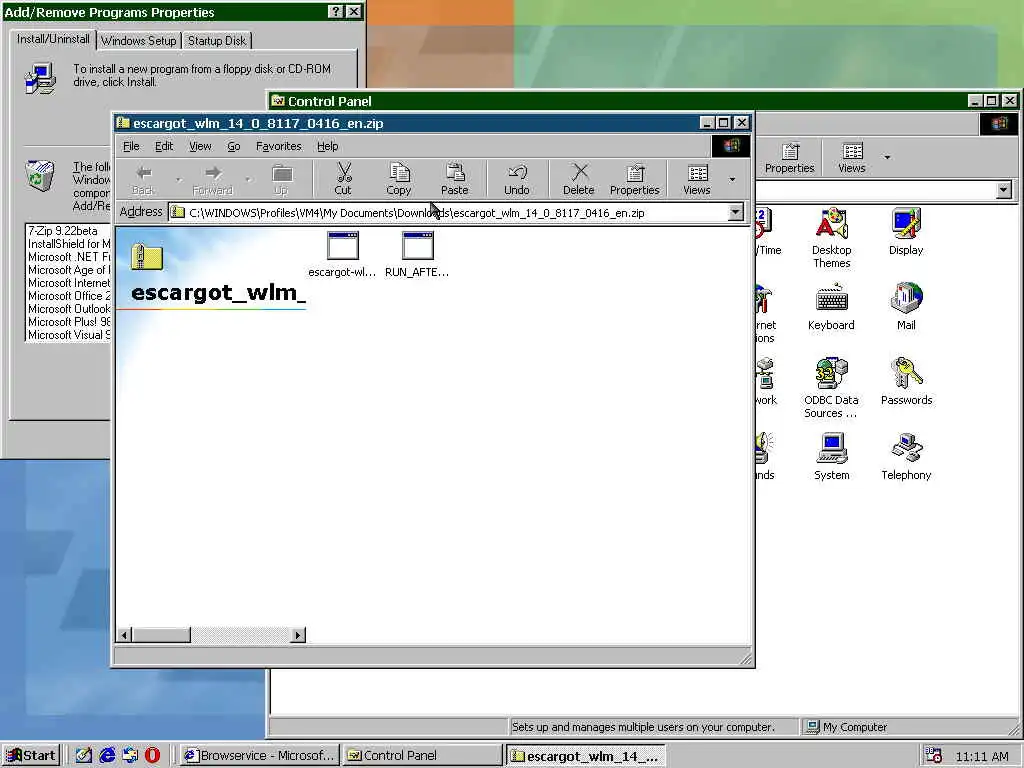Select the Install/Uninstall tab
This screenshot has height=768, width=1024.
(53, 39)
